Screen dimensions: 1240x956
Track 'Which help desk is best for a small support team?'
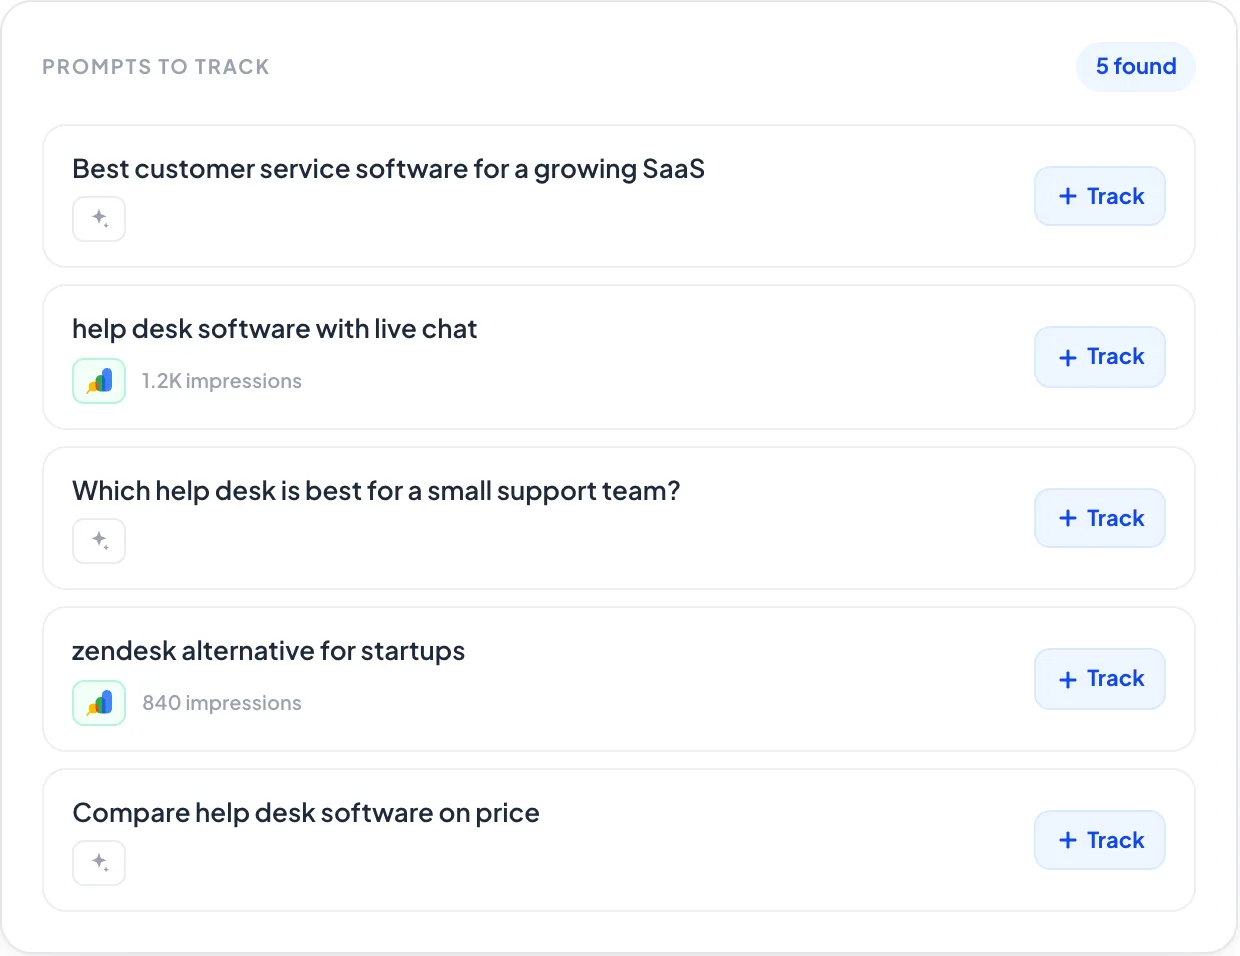pyautogui.click(x=1100, y=518)
